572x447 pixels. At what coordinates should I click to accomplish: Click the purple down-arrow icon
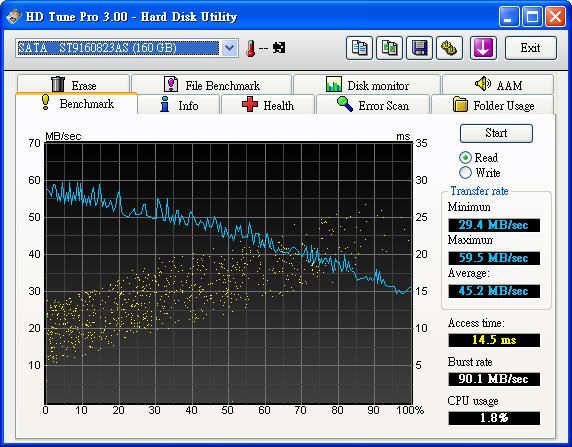(x=483, y=48)
